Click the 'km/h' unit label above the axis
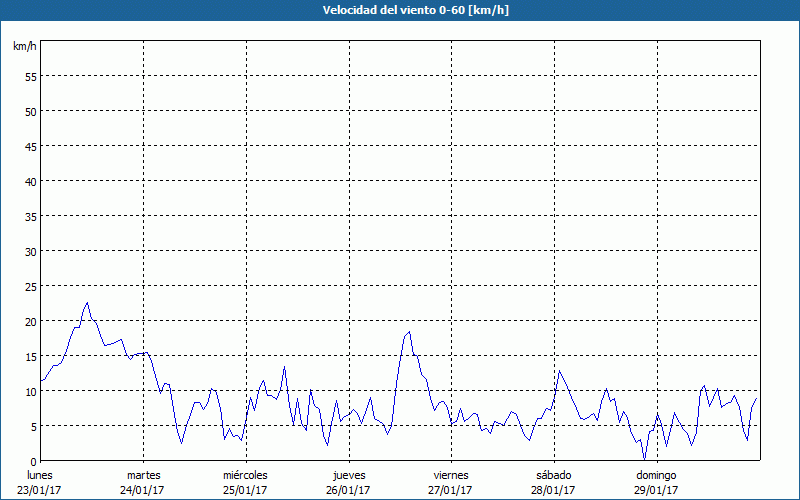The height and width of the screenshot is (500, 800). 24,47
